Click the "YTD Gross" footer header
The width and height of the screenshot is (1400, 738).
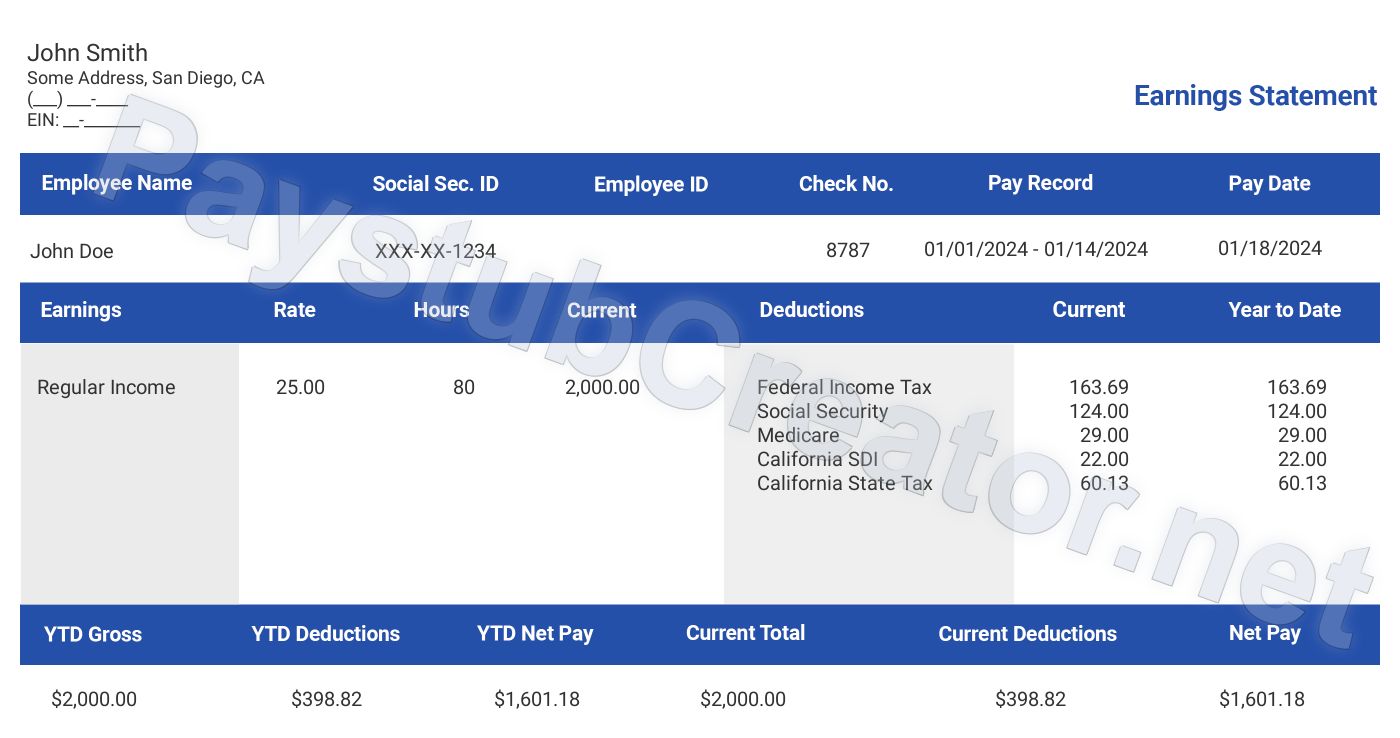click(x=93, y=634)
